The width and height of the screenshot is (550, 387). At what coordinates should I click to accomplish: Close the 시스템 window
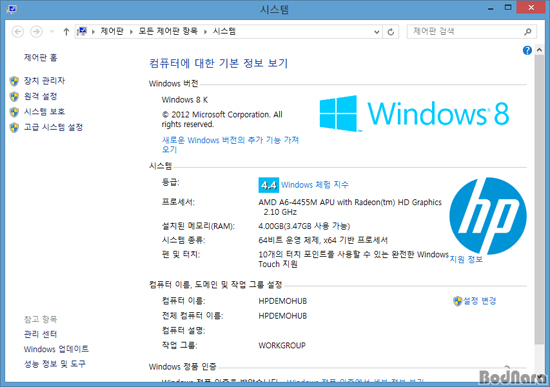pyautogui.click(x=531, y=7)
